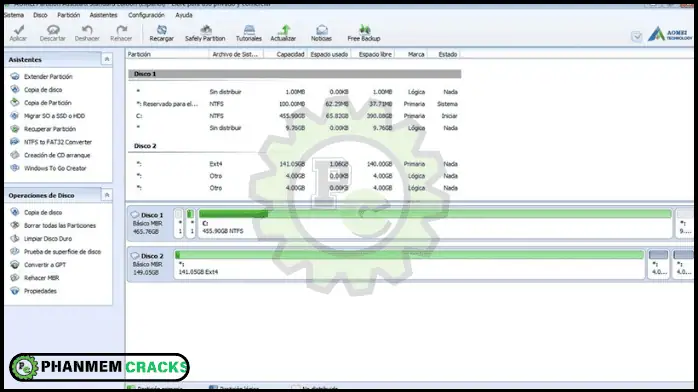Click the Prueba de superficie de disco icon
The height and width of the screenshot is (392, 698).
15,251
